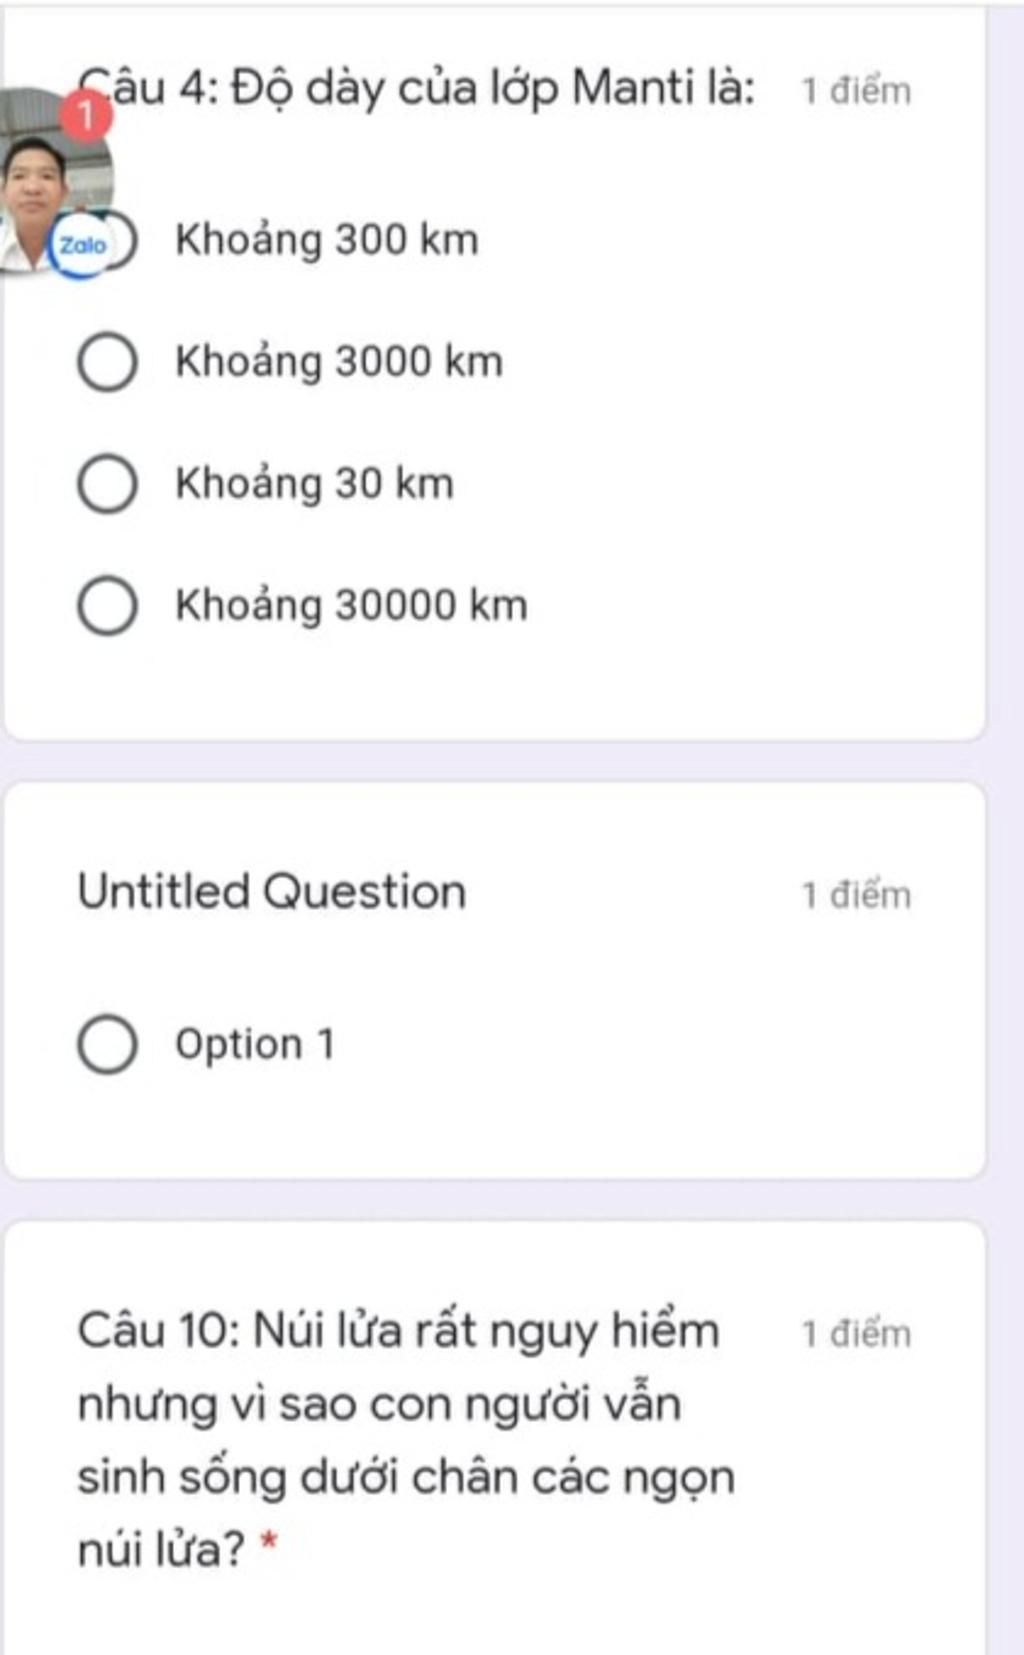This screenshot has width=1024, height=1655.
Task: Click the Untitled Question heading
Action: coord(272,891)
